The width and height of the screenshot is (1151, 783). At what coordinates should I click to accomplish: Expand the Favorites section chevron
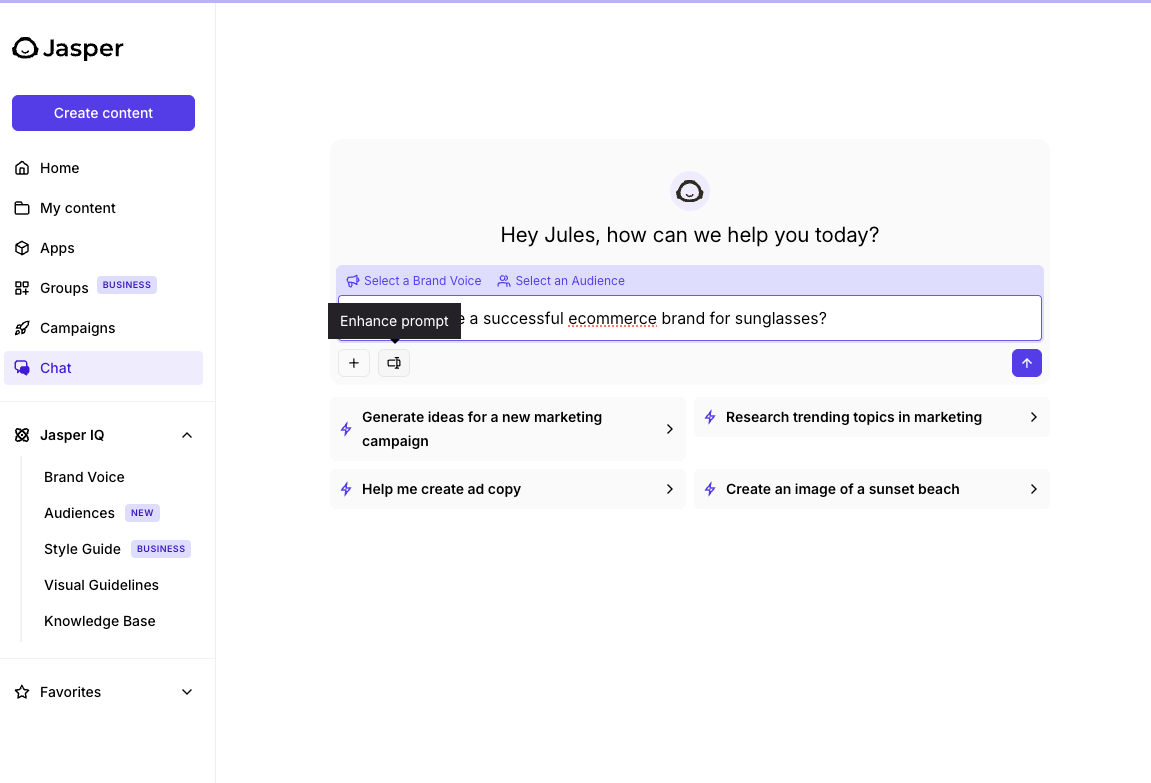click(187, 692)
